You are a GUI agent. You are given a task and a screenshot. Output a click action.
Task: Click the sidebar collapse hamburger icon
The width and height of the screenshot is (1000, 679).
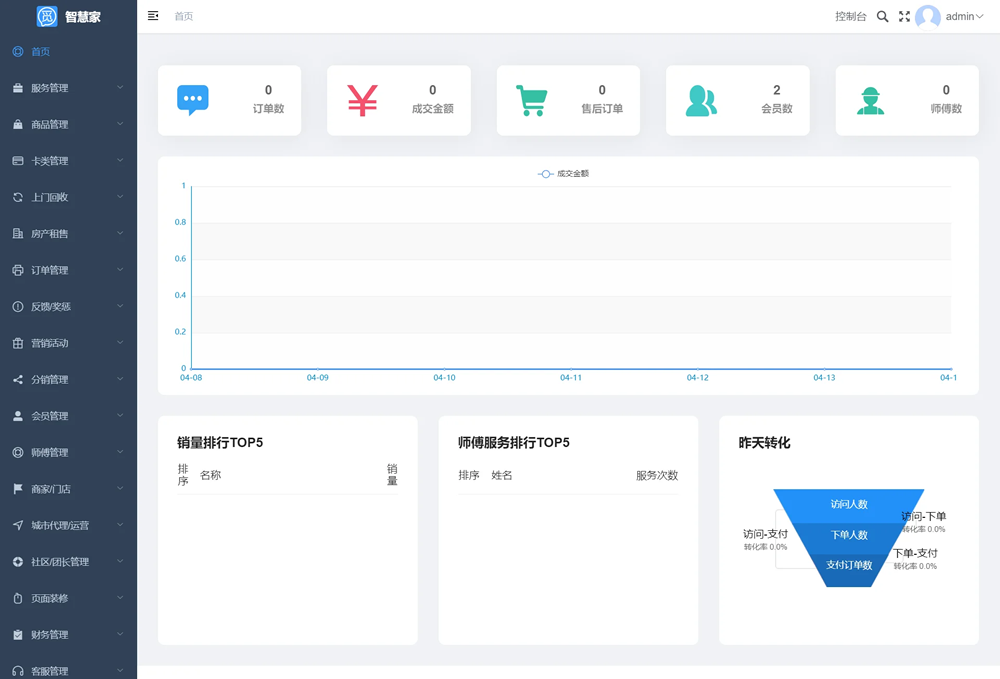point(153,16)
